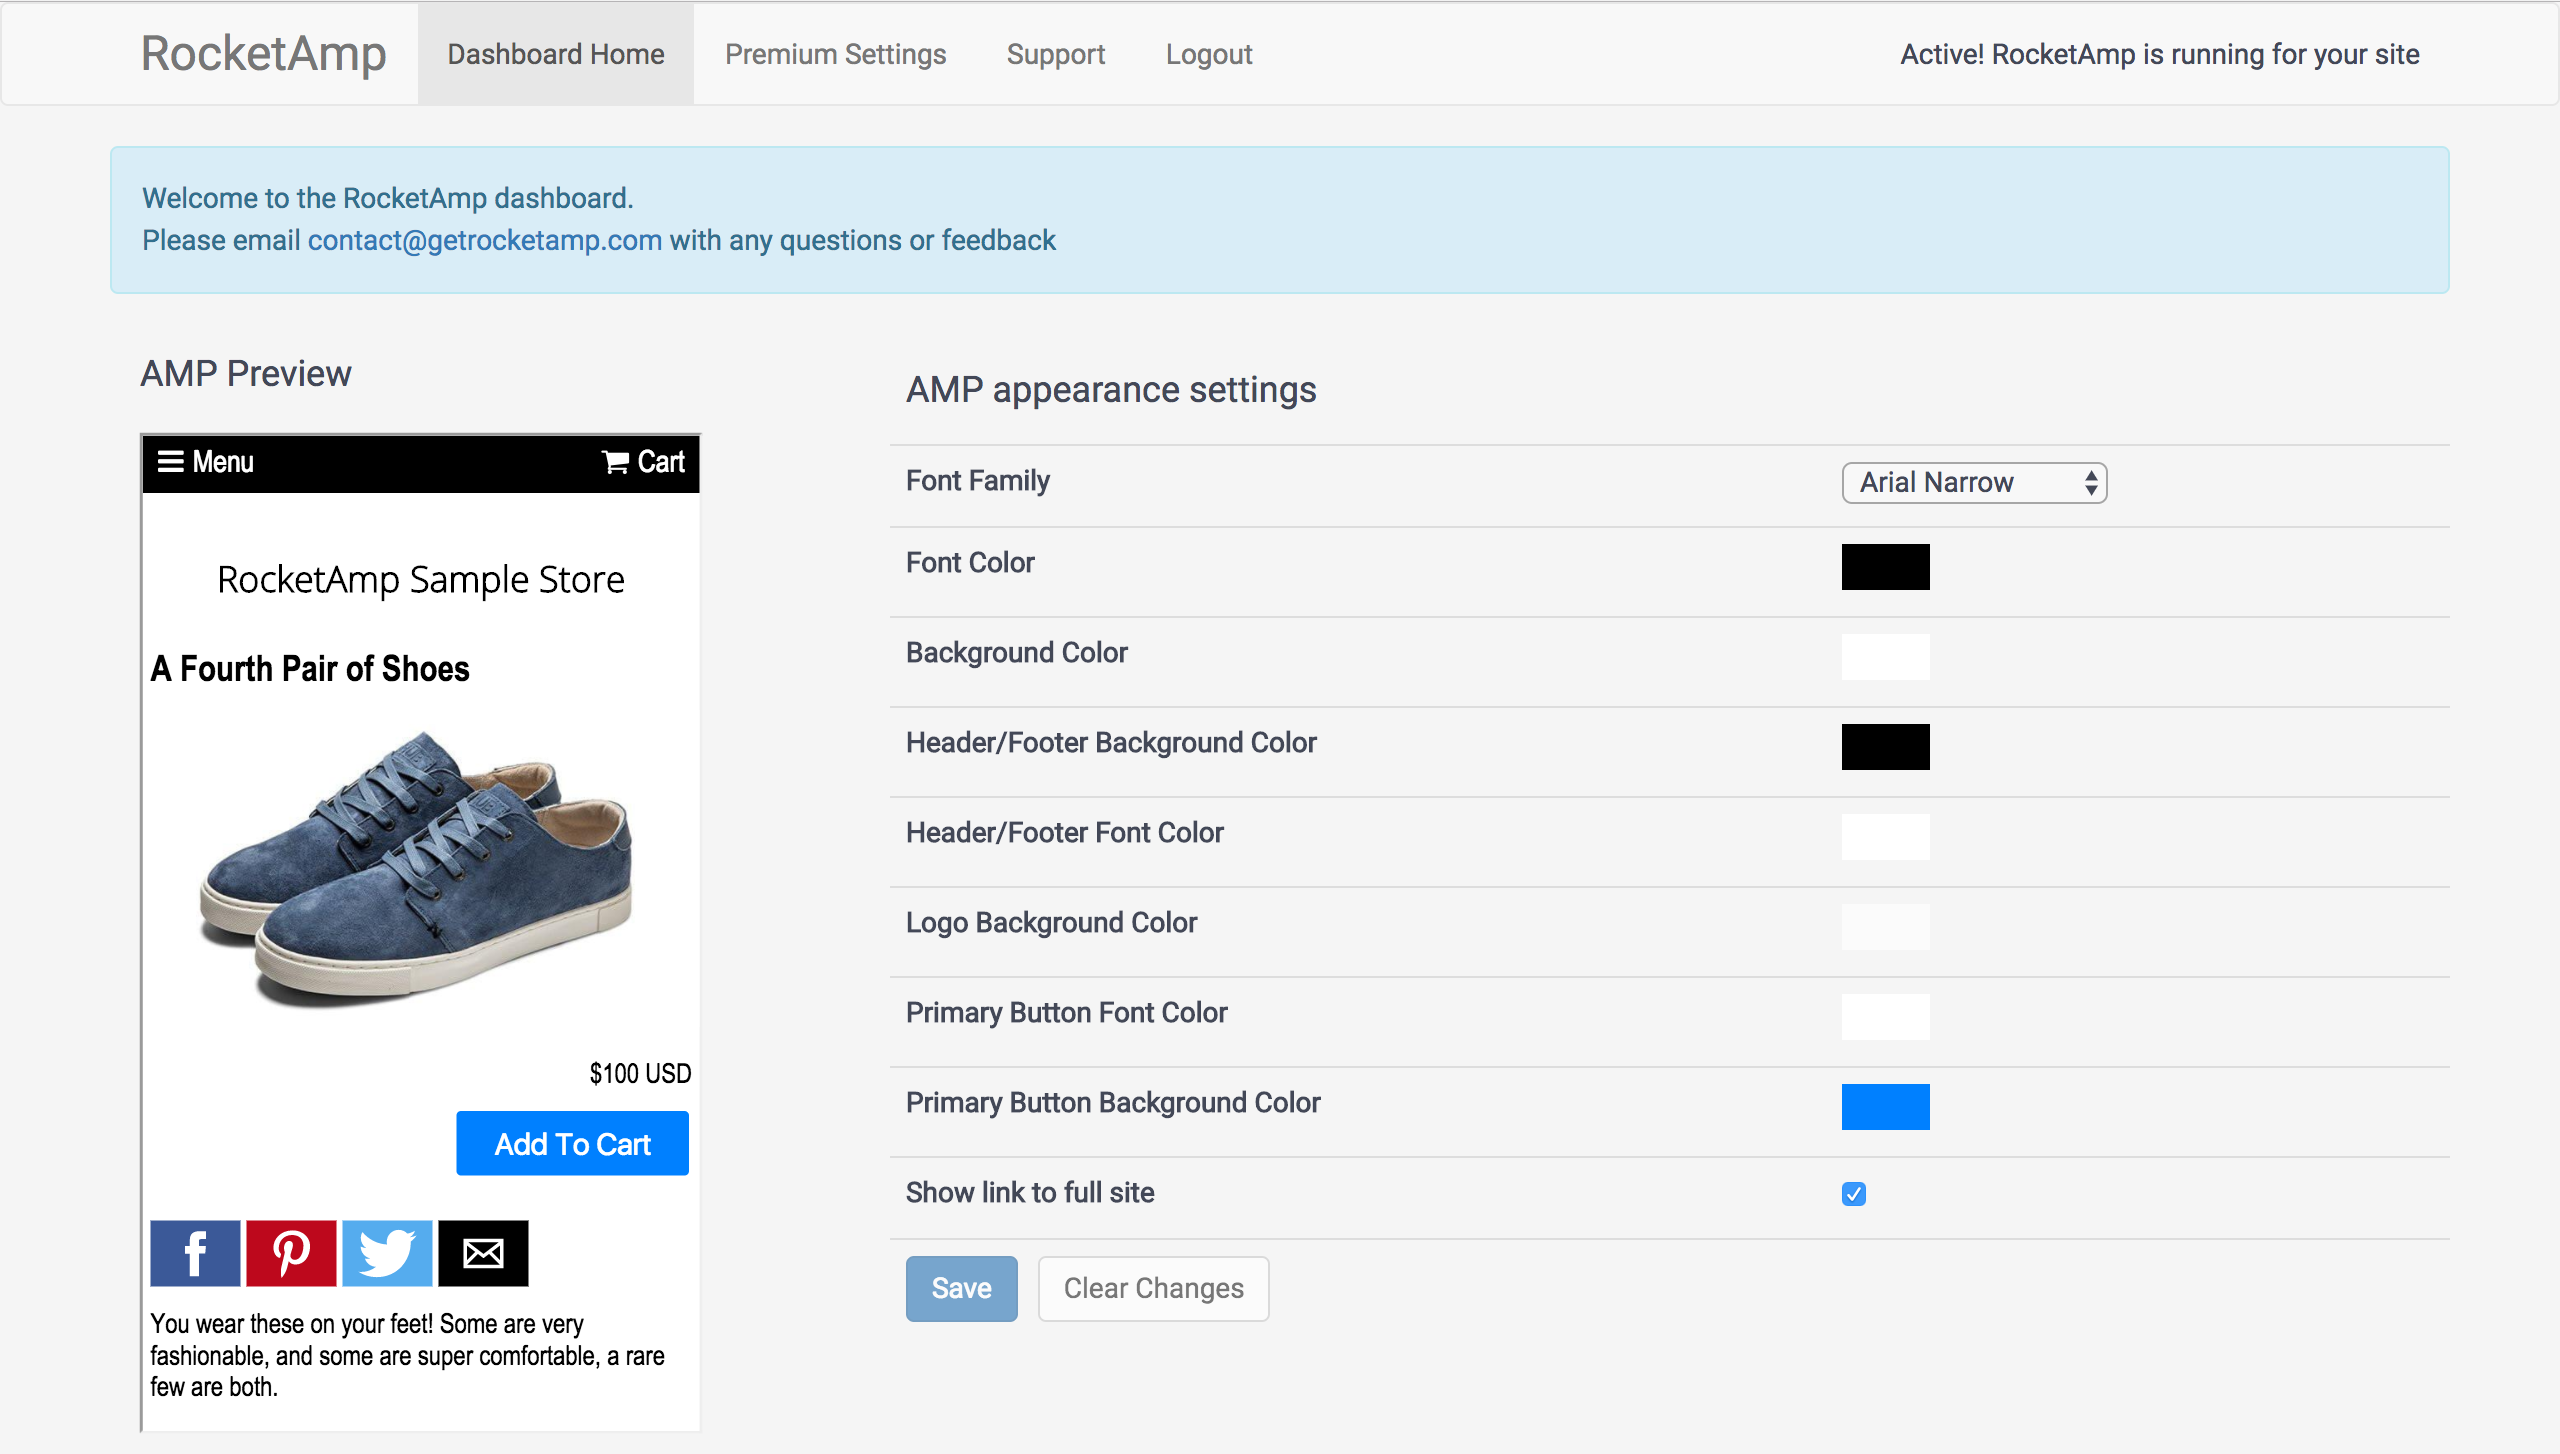Viewport: 2560px width, 1454px height.
Task: Open the Logo Background Color swatch
Action: tap(1885, 927)
